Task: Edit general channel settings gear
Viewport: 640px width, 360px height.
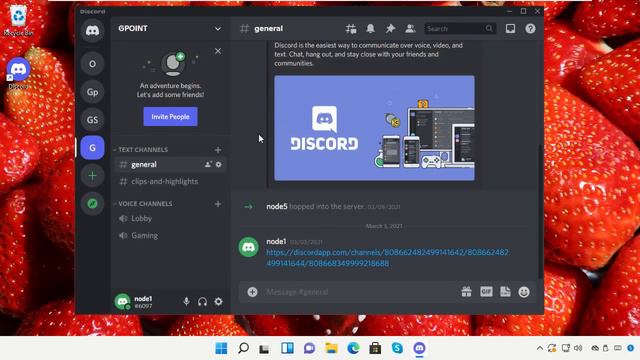Action: click(219, 164)
